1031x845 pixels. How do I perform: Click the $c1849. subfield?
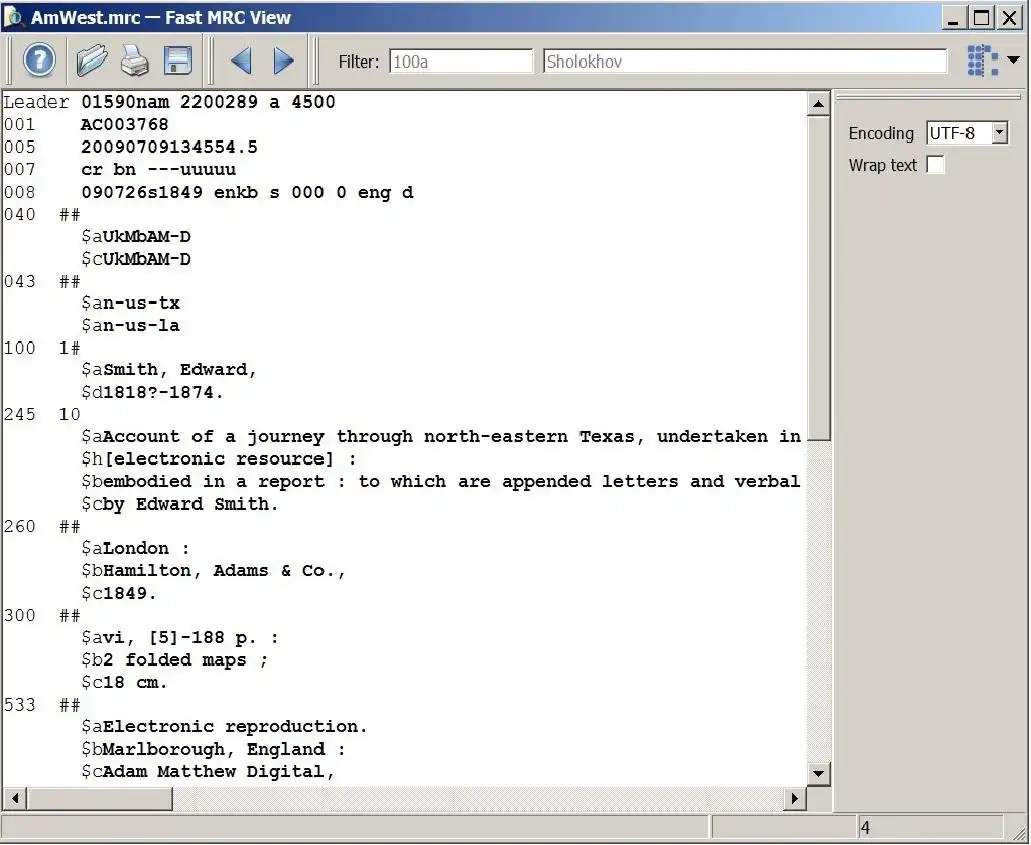[118, 592]
